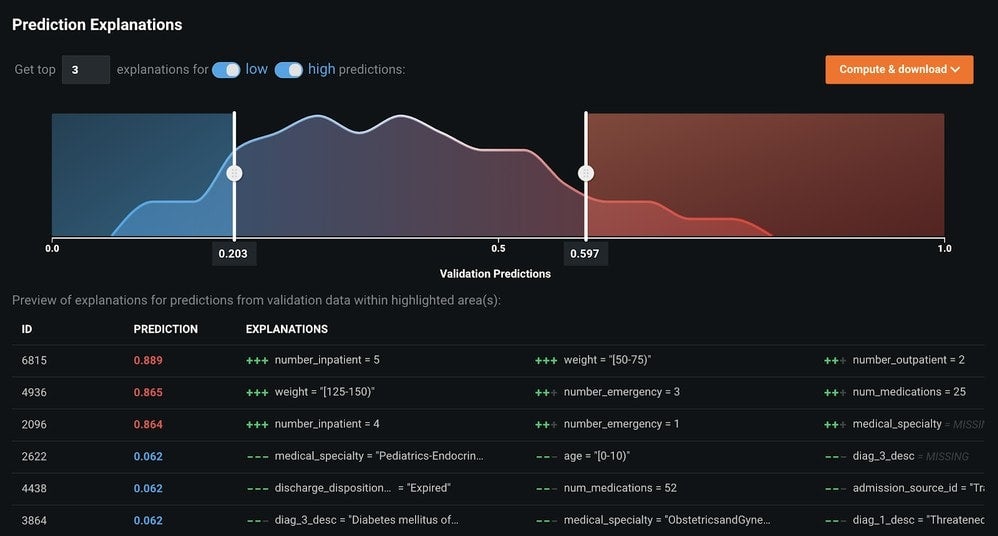Click prediction value 0.864

pyautogui.click(x=148, y=424)
